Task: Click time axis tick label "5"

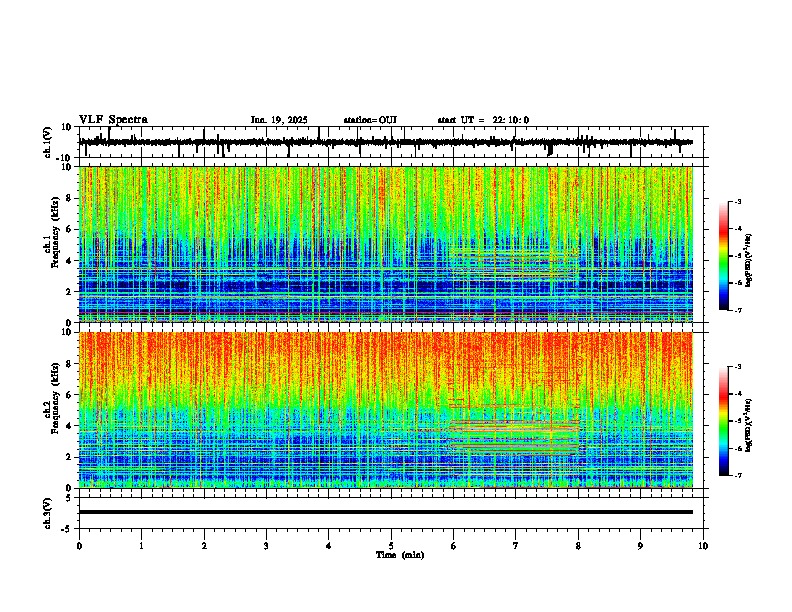Action: [x=391, y=546]
